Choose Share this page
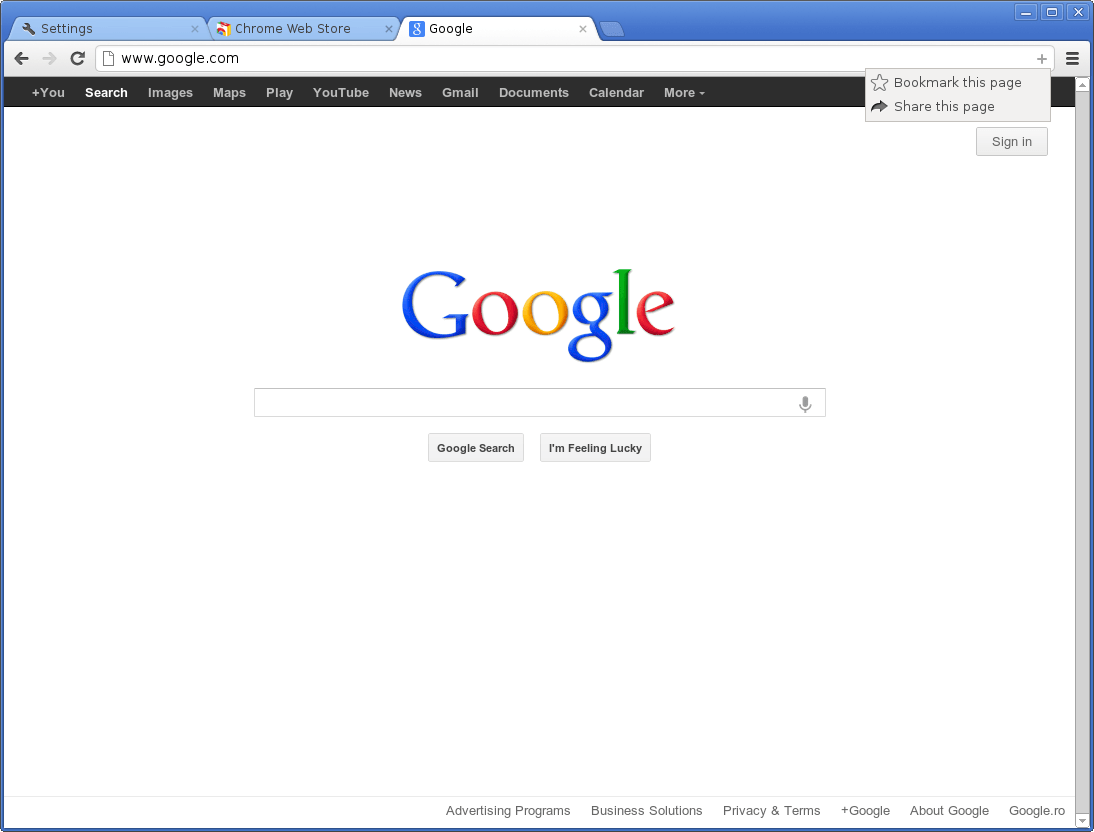Screen dimensions: 1094x832 point(958,107)
